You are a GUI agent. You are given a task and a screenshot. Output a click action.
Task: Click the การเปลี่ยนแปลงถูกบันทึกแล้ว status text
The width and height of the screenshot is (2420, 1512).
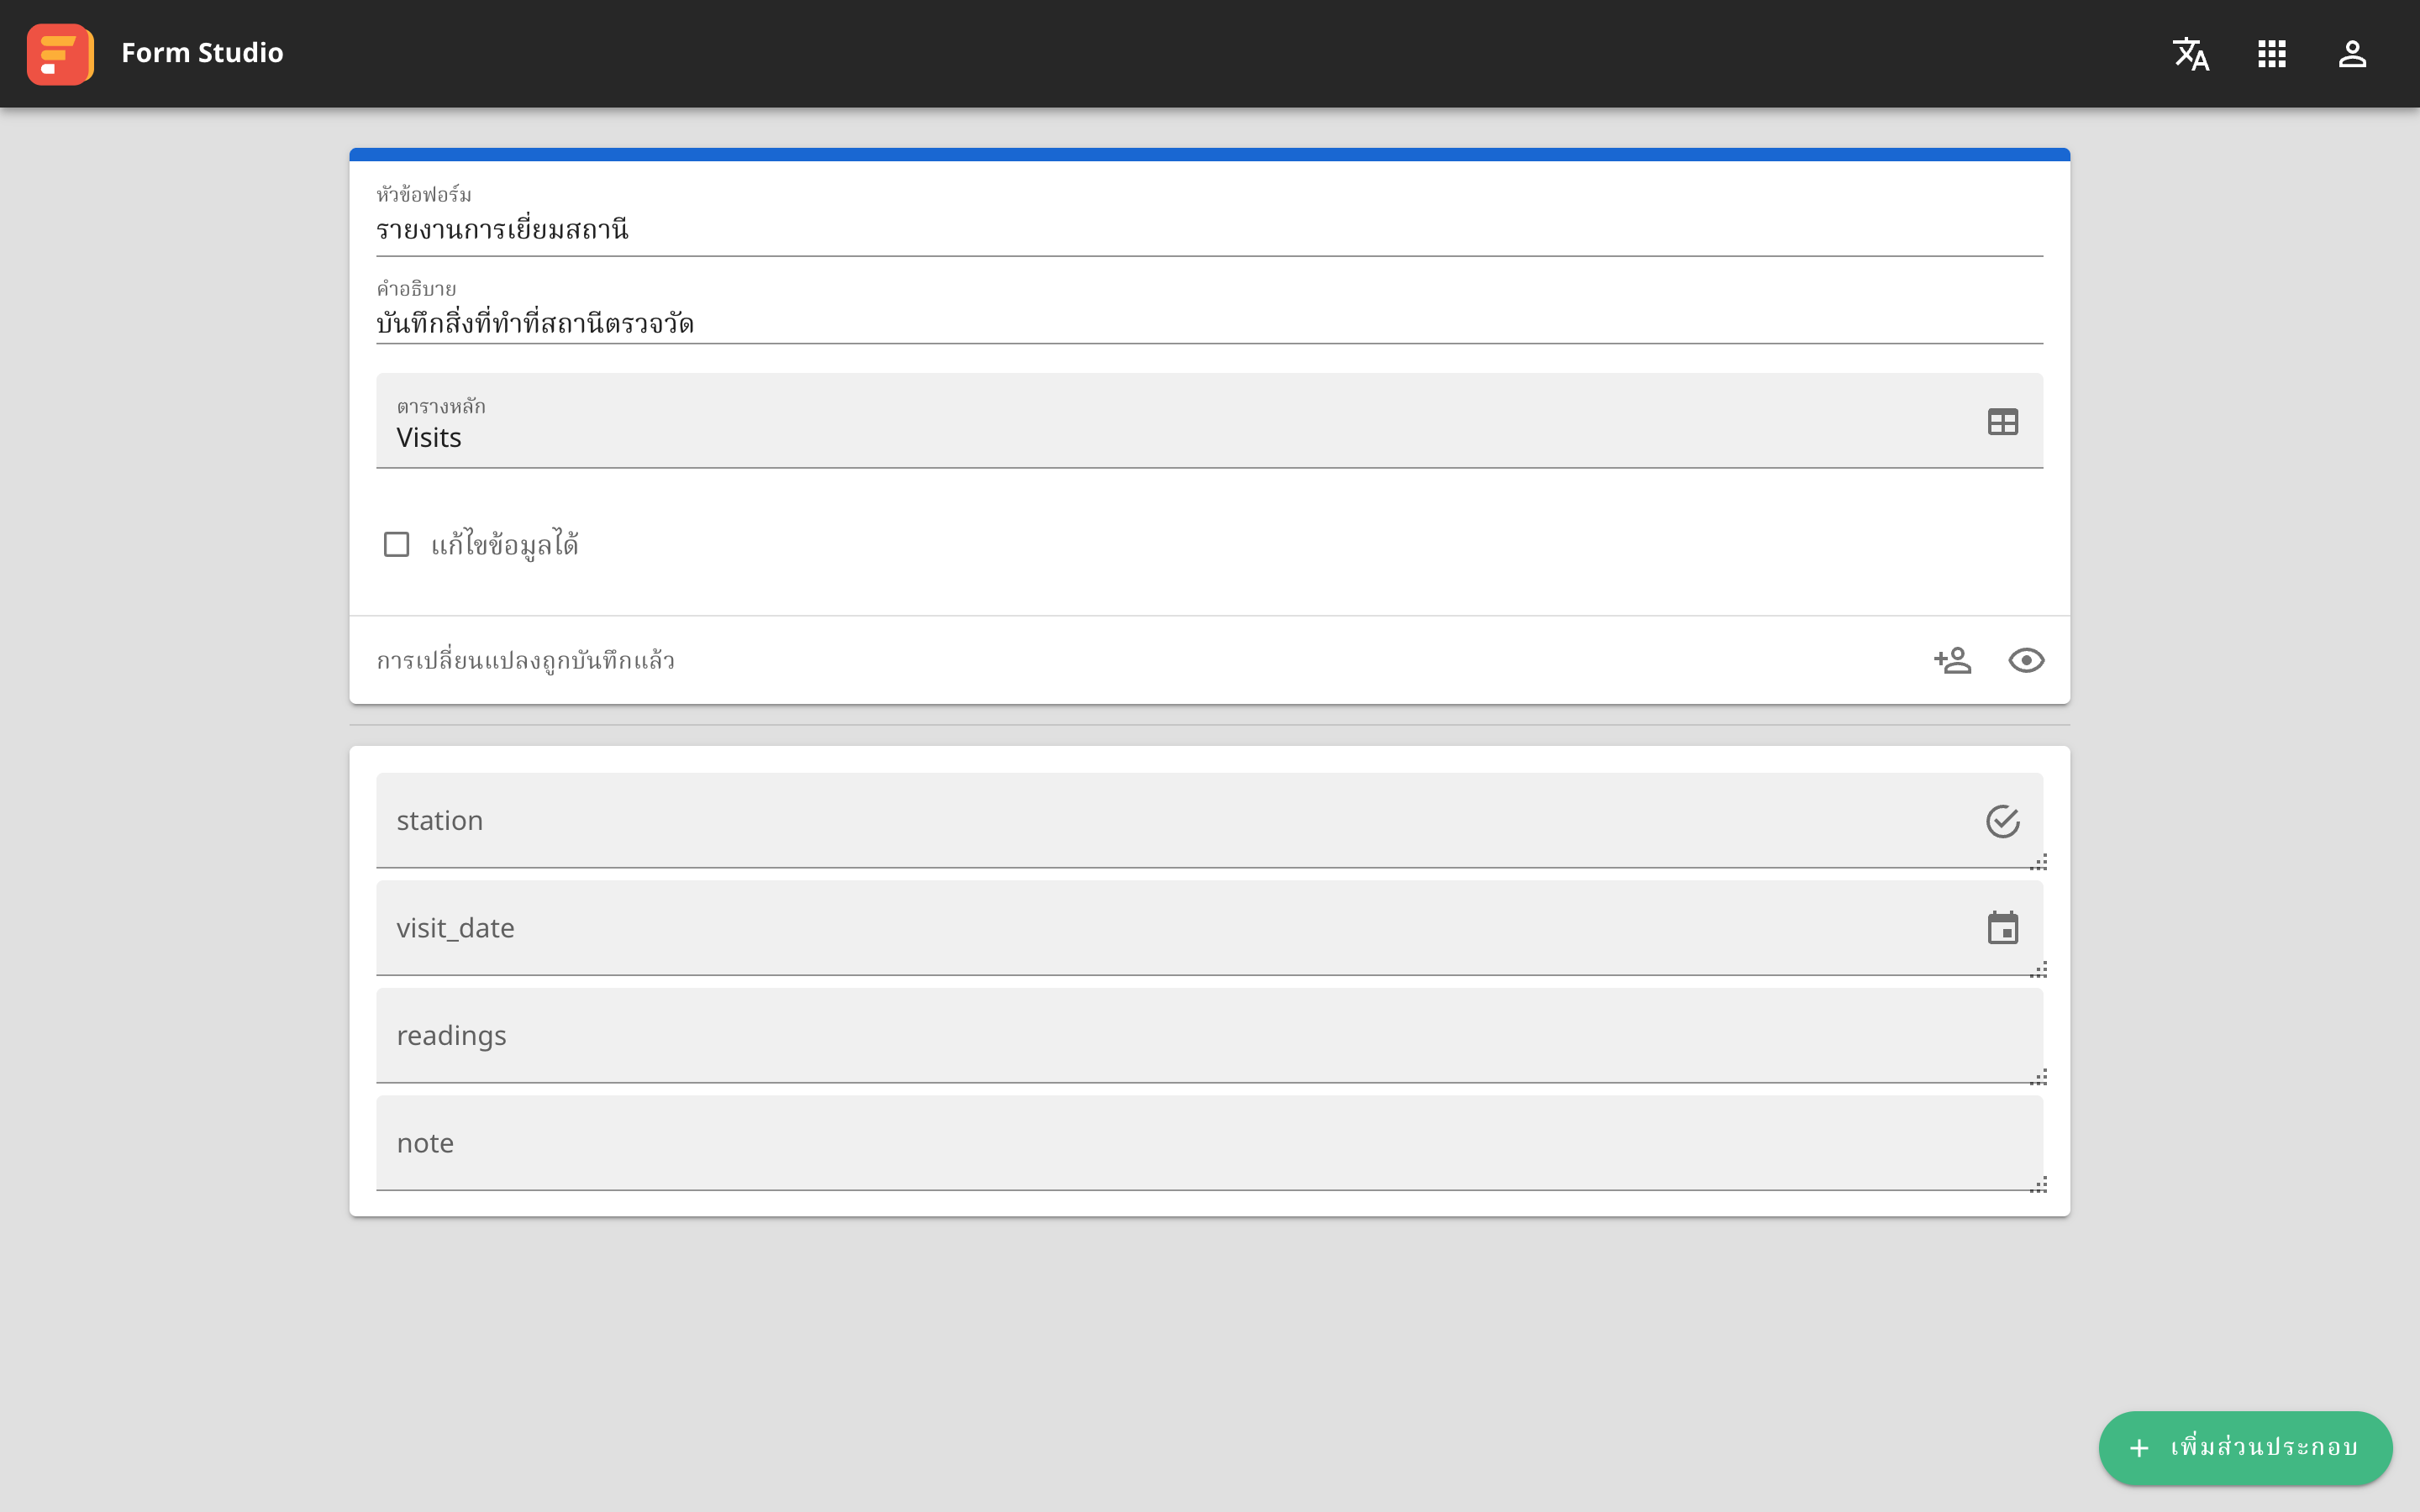(525, 661)
